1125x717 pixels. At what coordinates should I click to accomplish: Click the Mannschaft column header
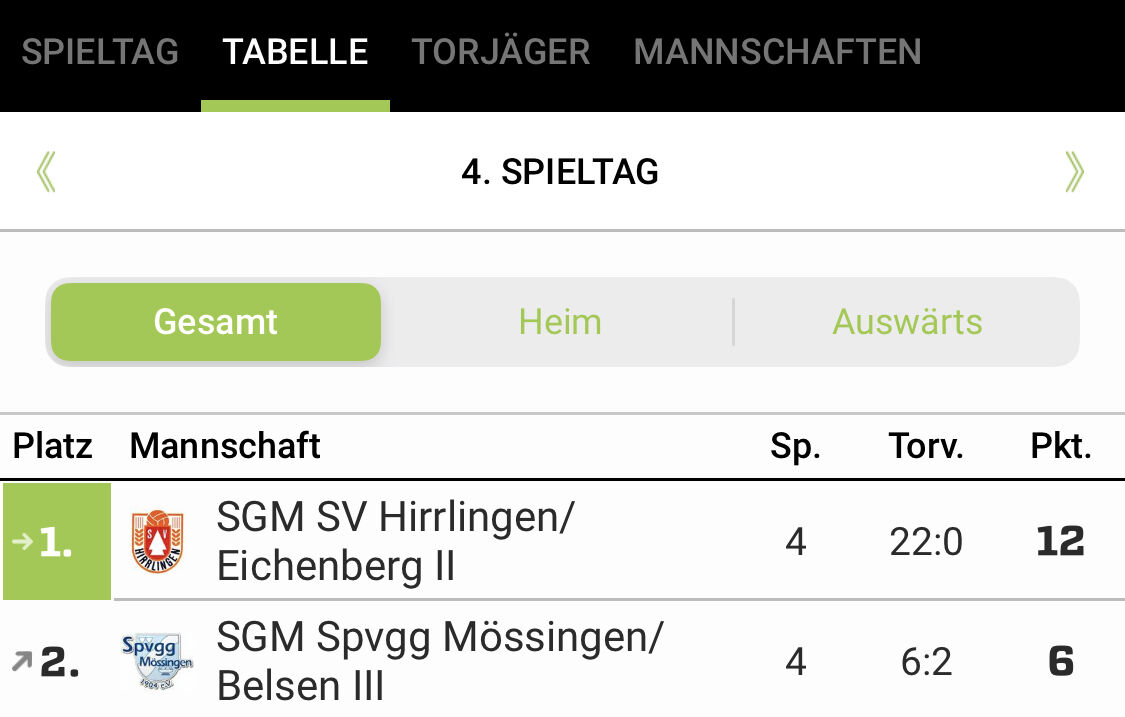(x=225, y=446)
